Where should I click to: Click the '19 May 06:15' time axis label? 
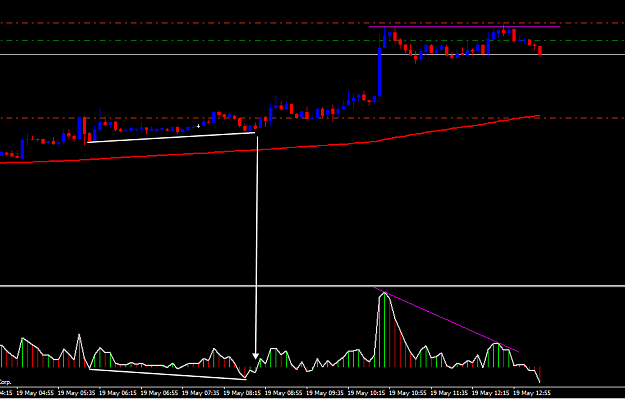pyautogui.click(x=117, y=393)
